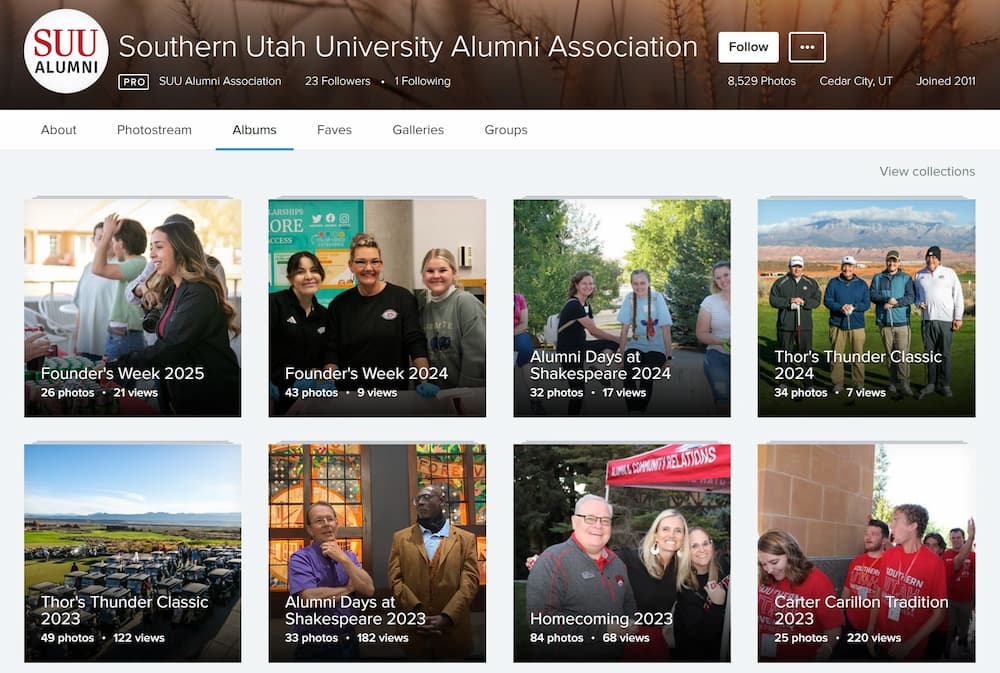Switch to the About tab
This screenshot has width=1000, height=673.
[x=59, y=130]
